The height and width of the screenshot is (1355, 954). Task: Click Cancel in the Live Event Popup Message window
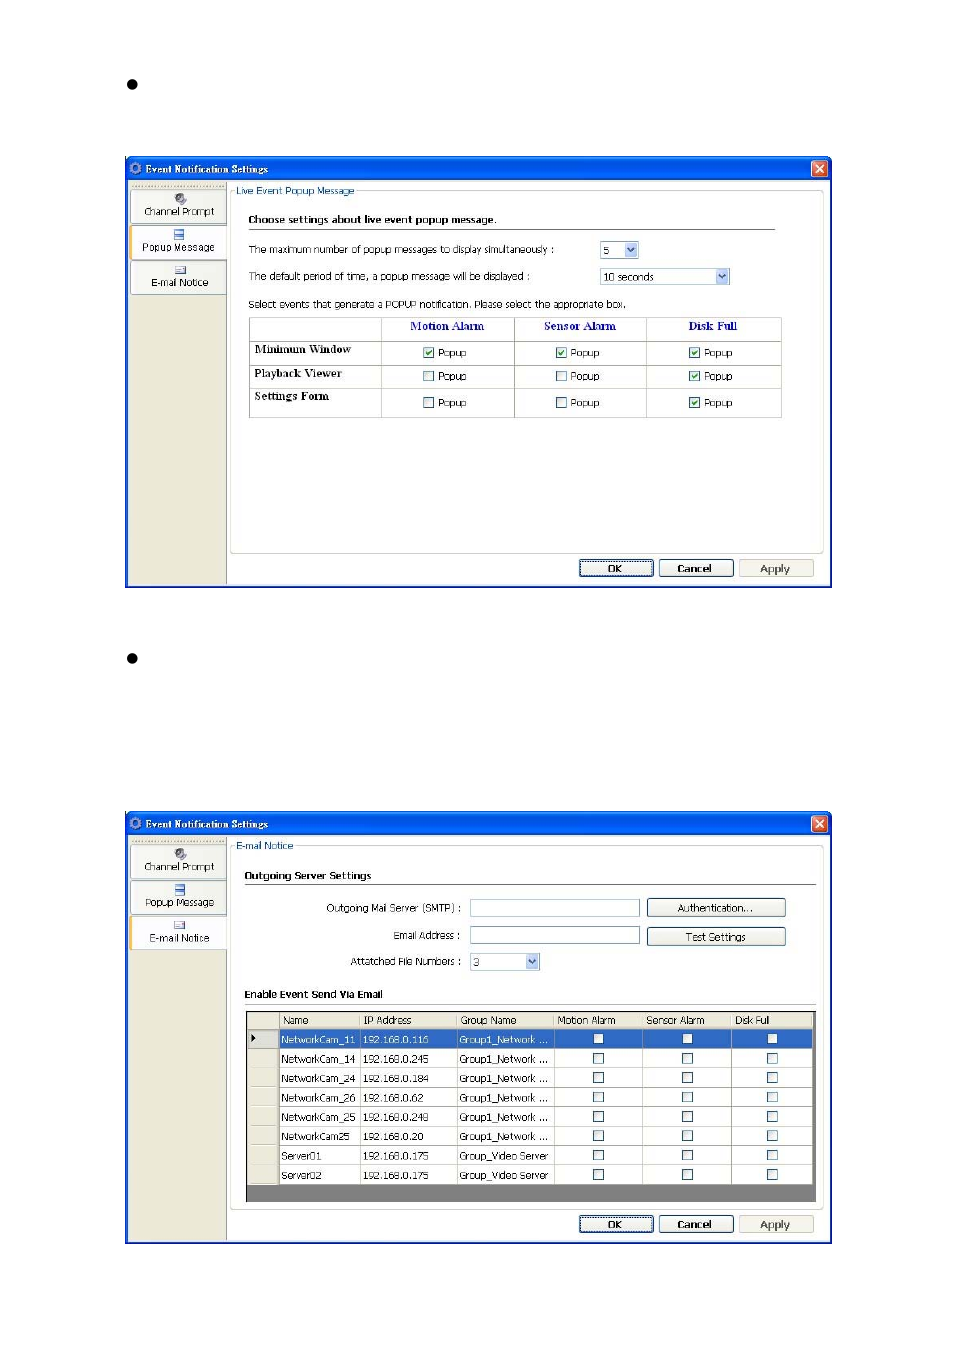[695, 568]
